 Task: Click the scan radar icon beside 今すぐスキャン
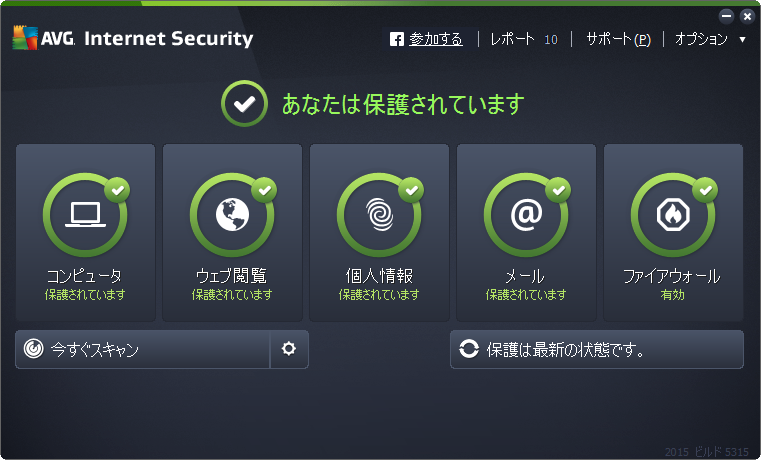33,349
